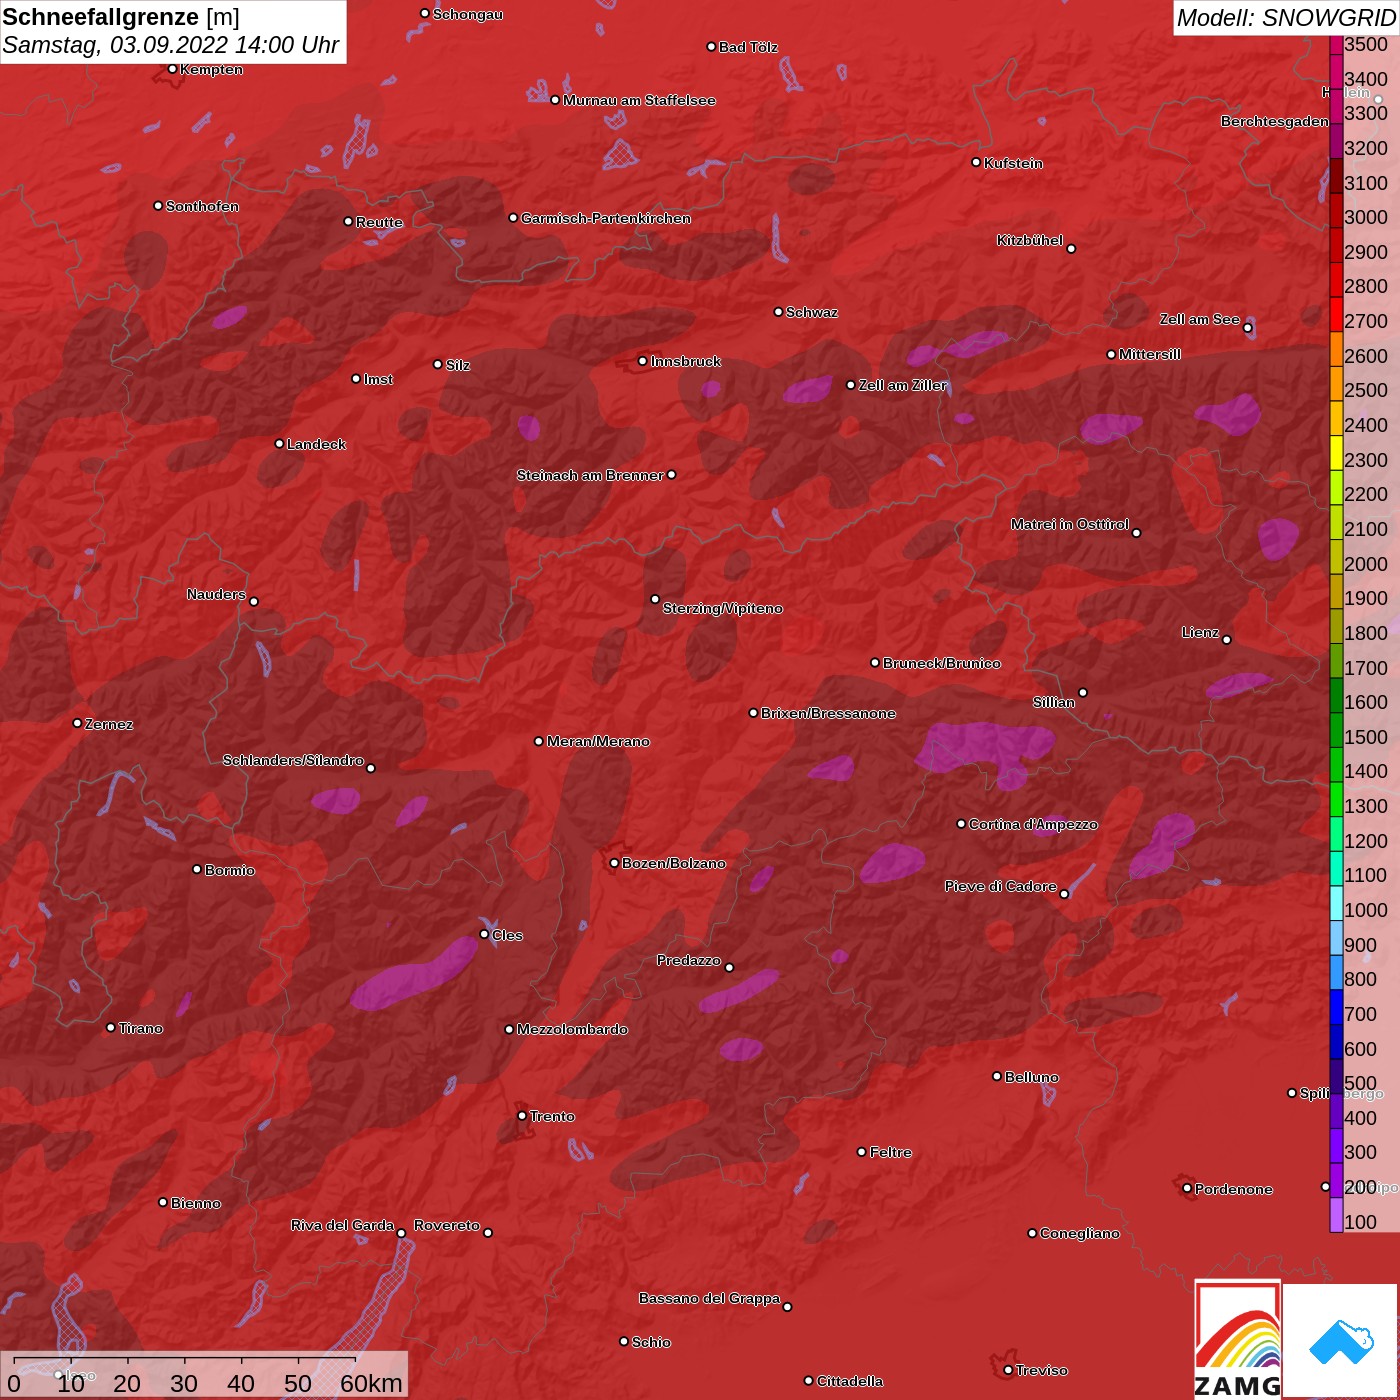Click the 'Schneefallgrenze [m]' title
Image resolution: width=1400 pixels, height=1400 pixels.
pos(121,17)
